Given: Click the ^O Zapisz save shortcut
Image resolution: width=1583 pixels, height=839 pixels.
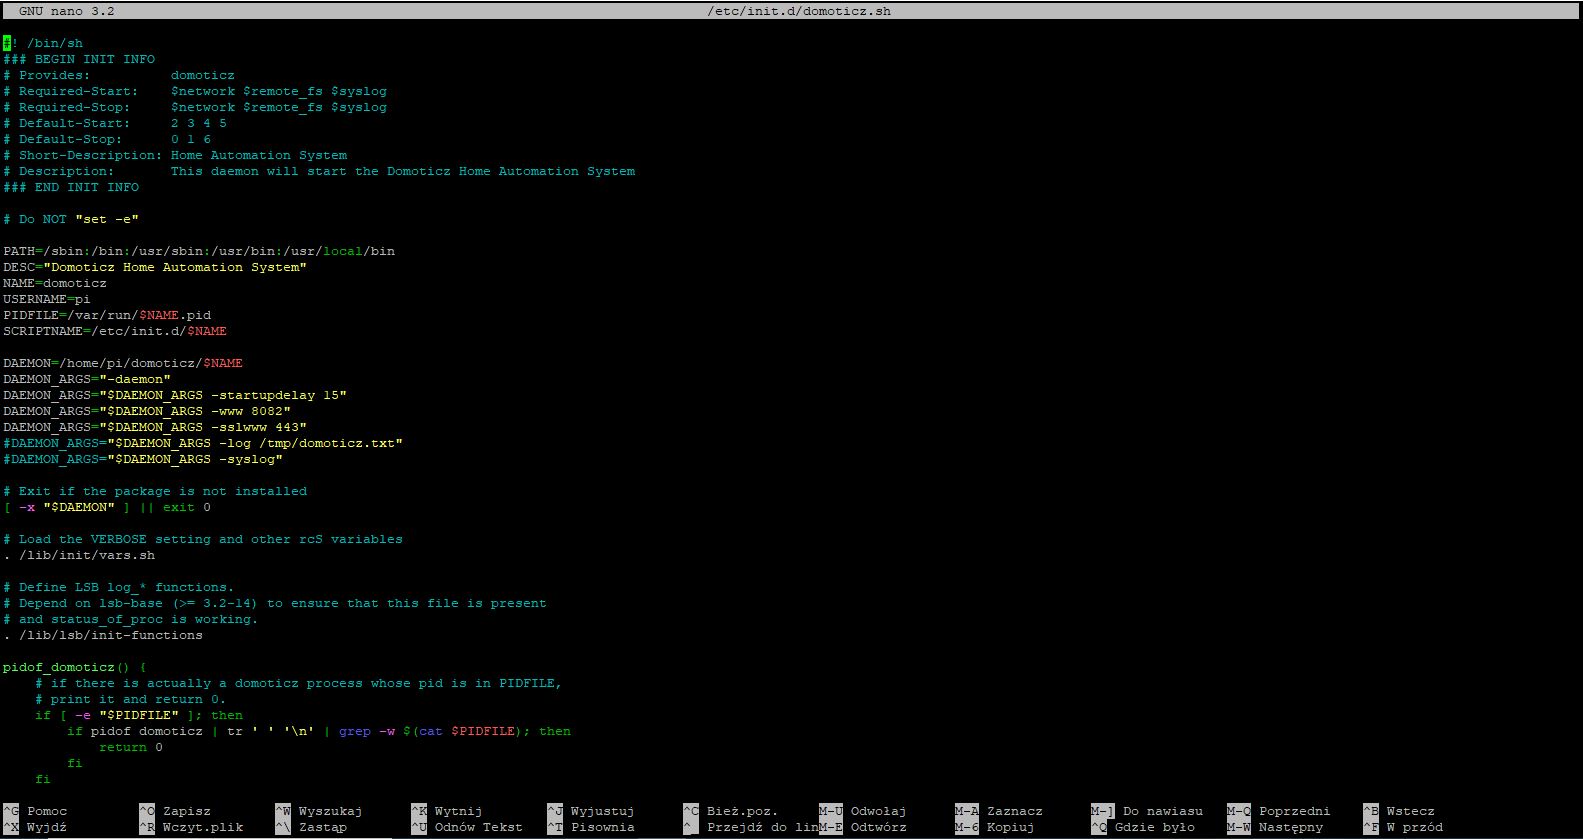Looking at the screenshot, I should 175,811.
